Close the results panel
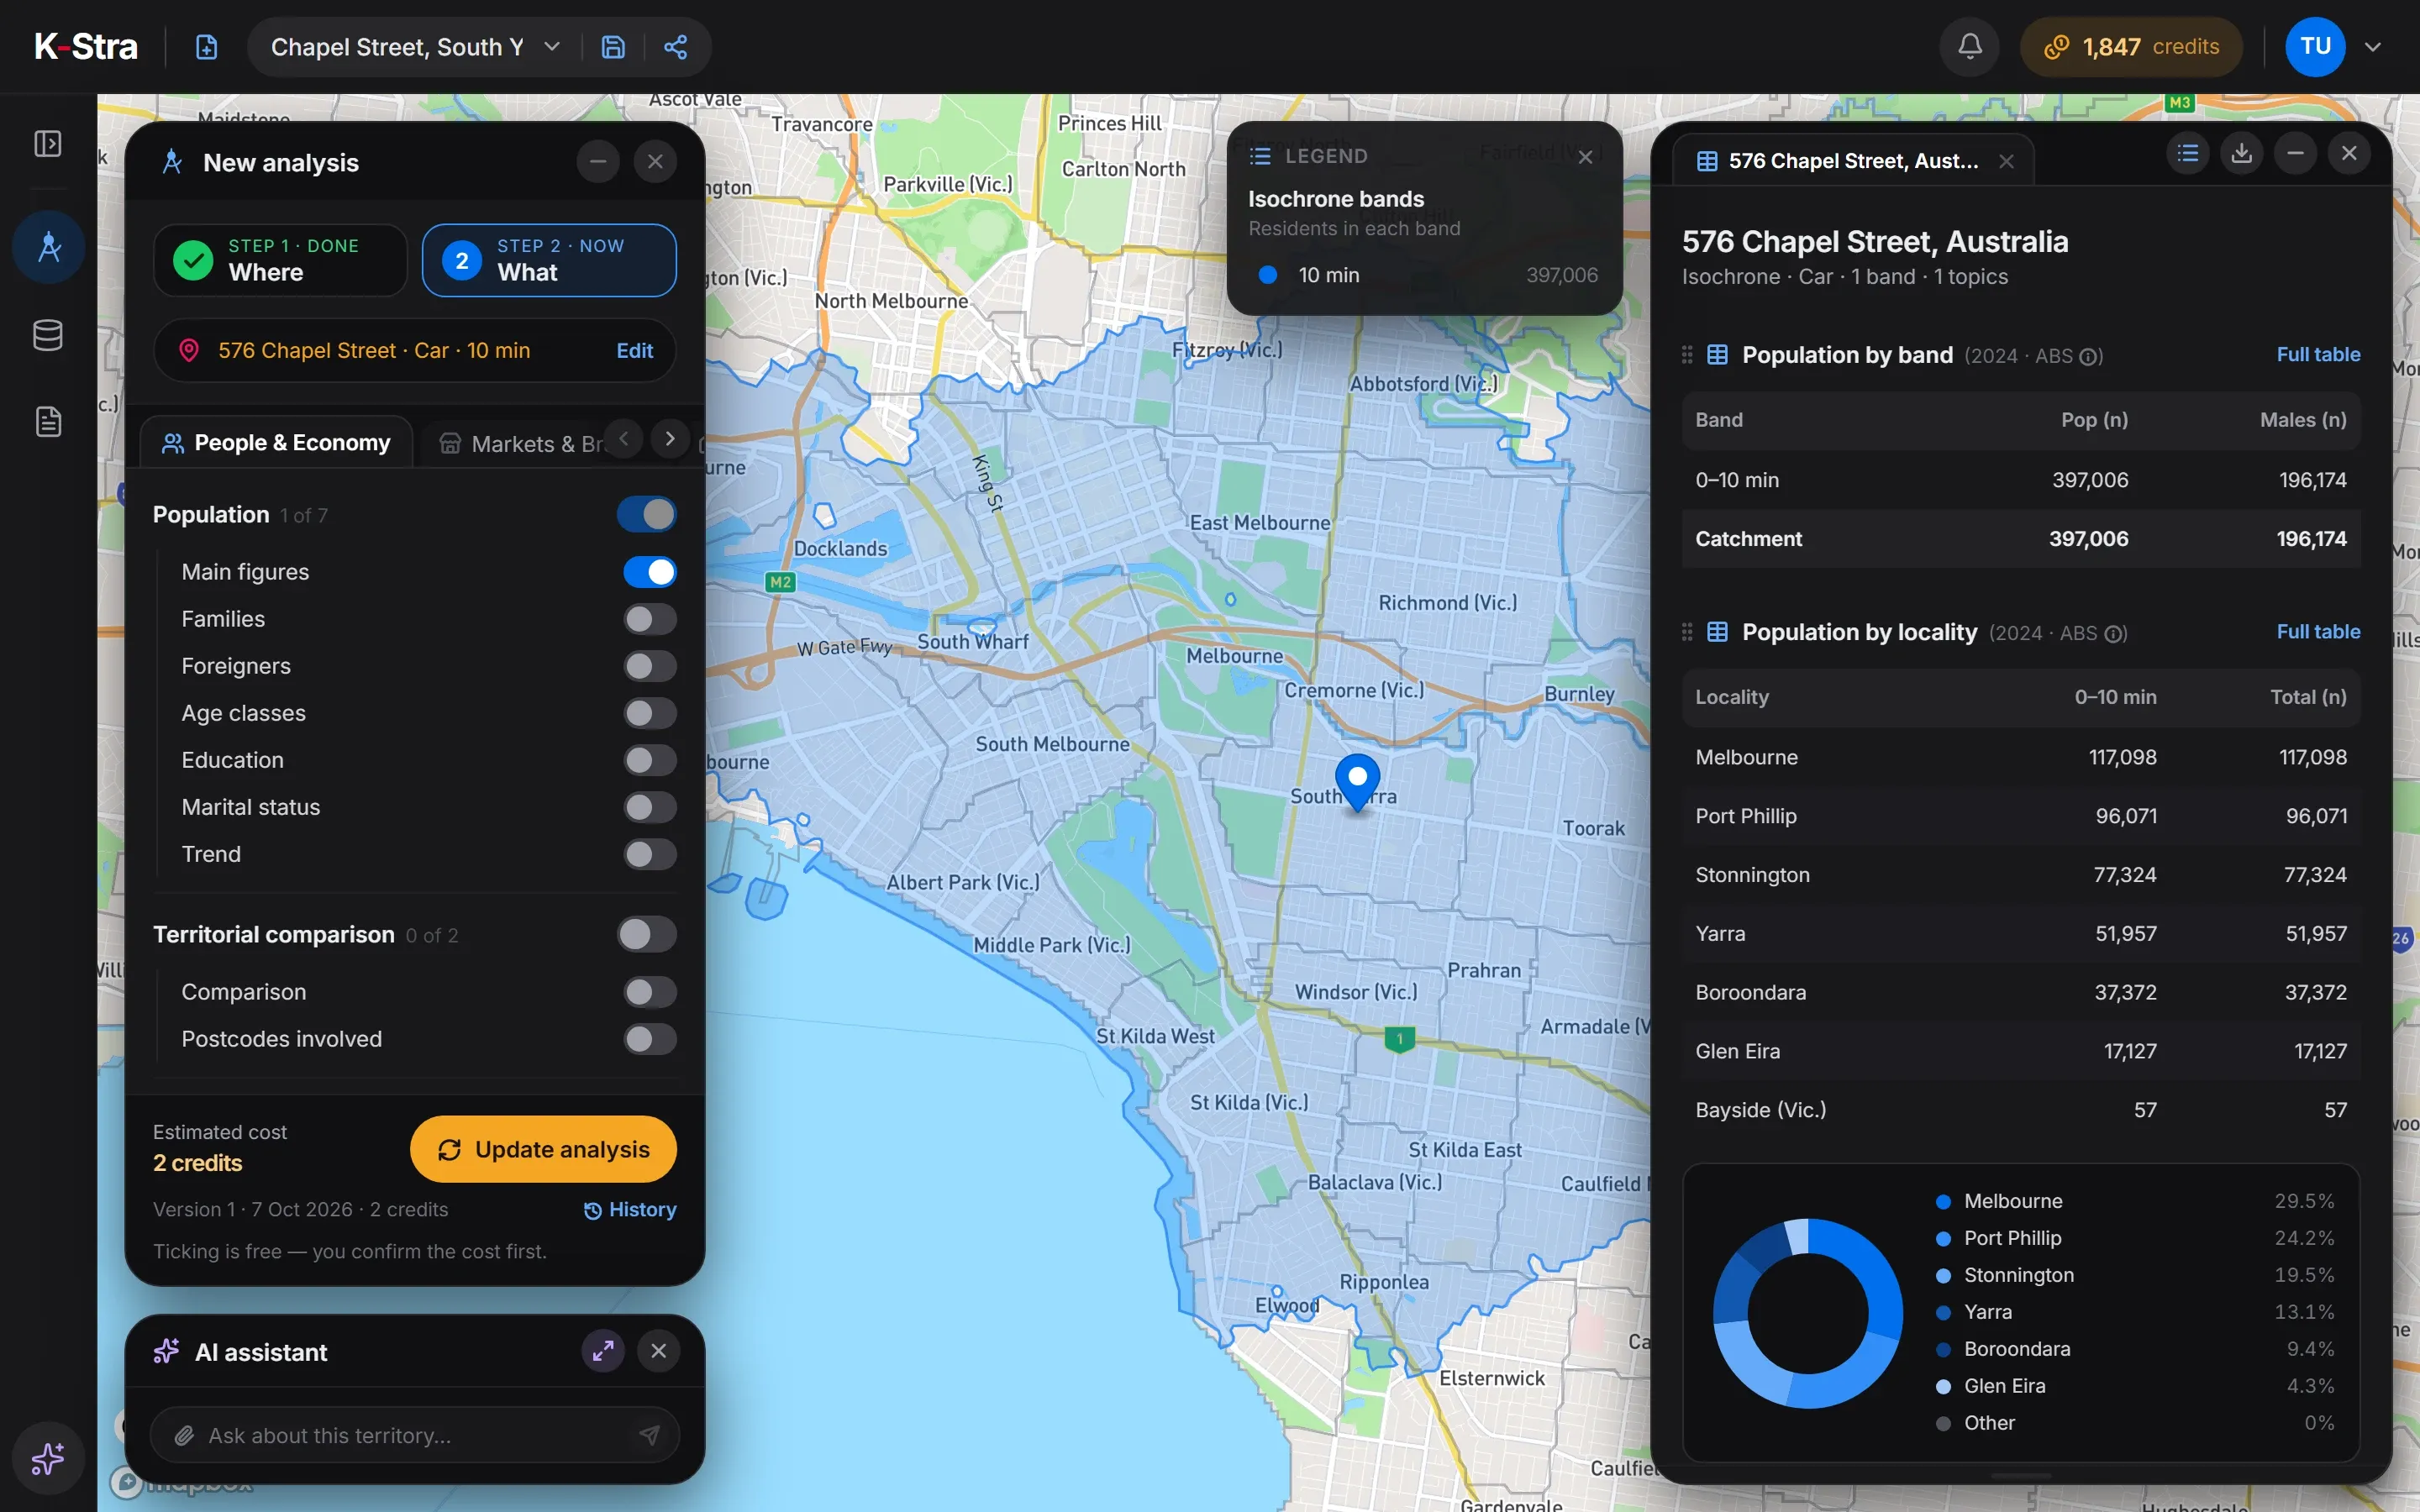 [2349, 154]
